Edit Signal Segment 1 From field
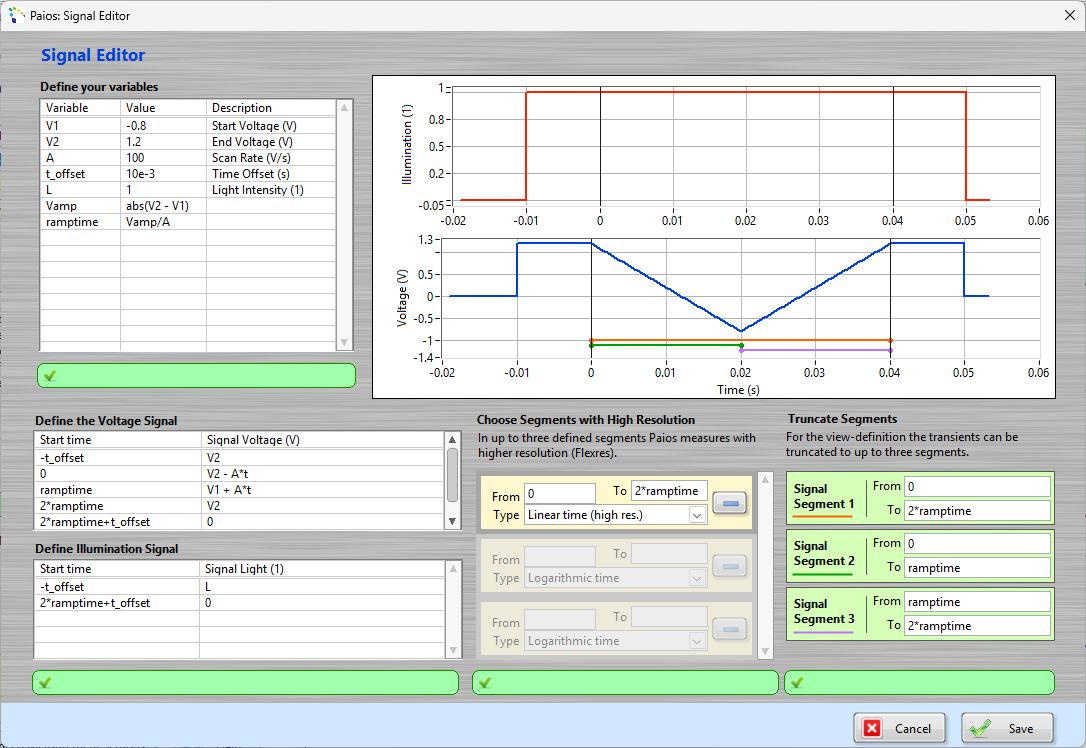 pyautogui.click(x=977, y=486)
